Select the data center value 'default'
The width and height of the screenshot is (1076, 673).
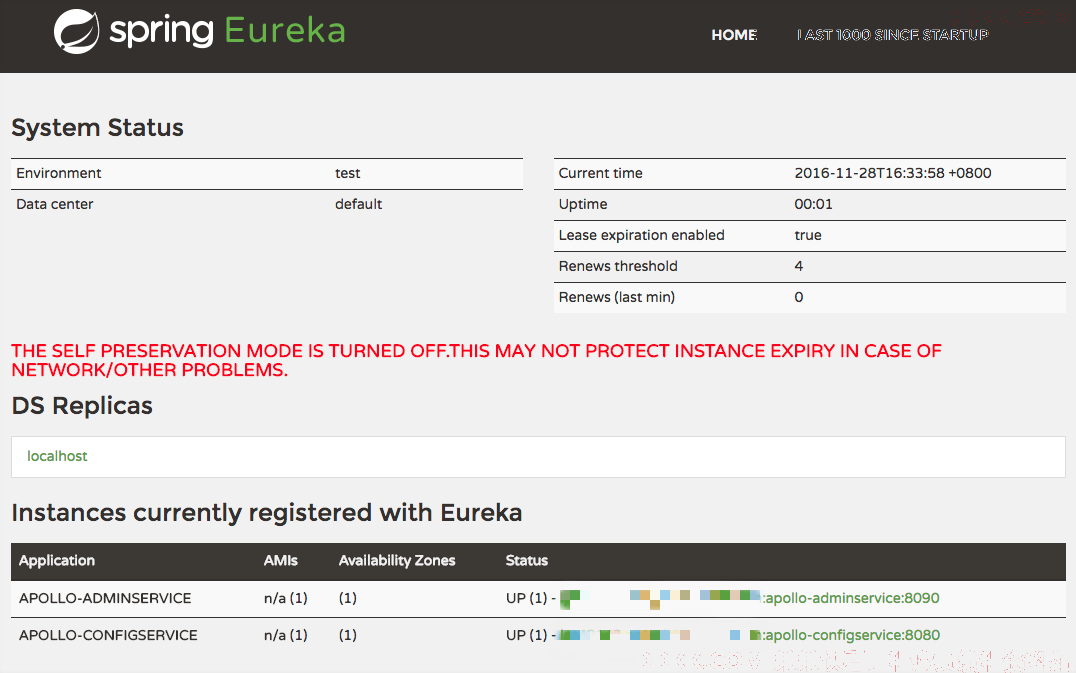click(x=358, y=204)
